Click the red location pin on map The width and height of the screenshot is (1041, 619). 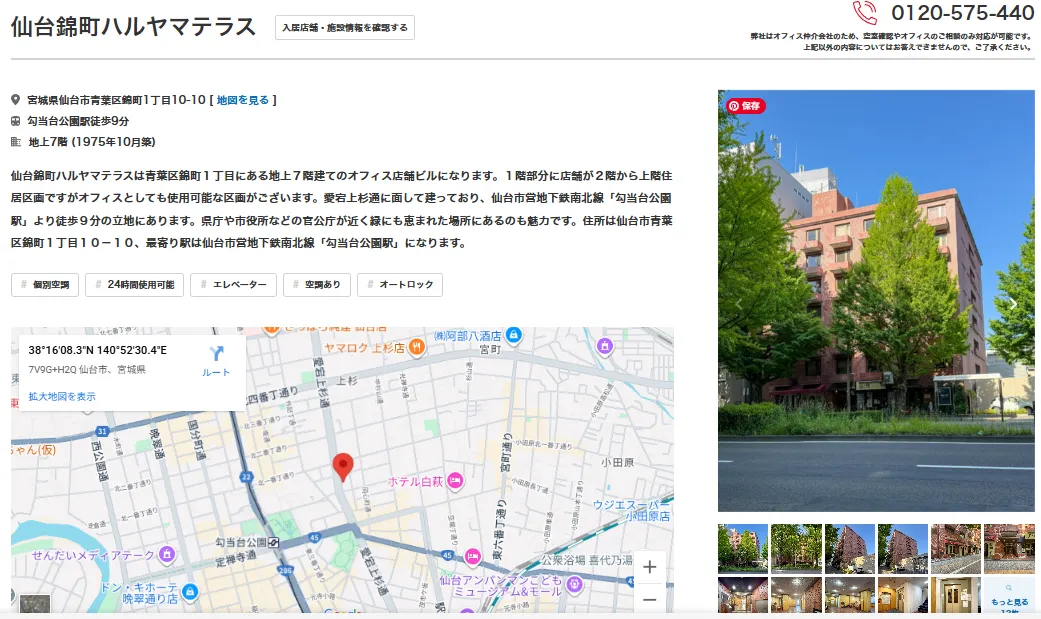click(343, 466)
